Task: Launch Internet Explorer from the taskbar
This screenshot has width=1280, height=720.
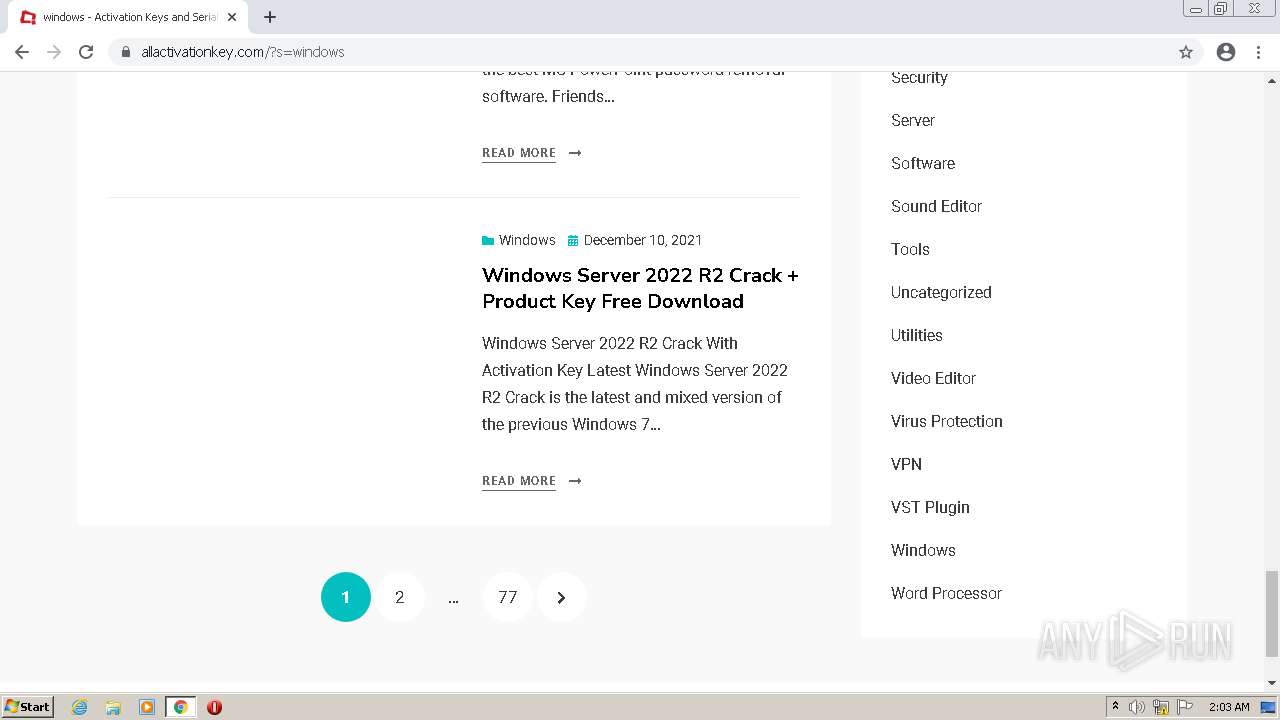Action: coord(80,707)
